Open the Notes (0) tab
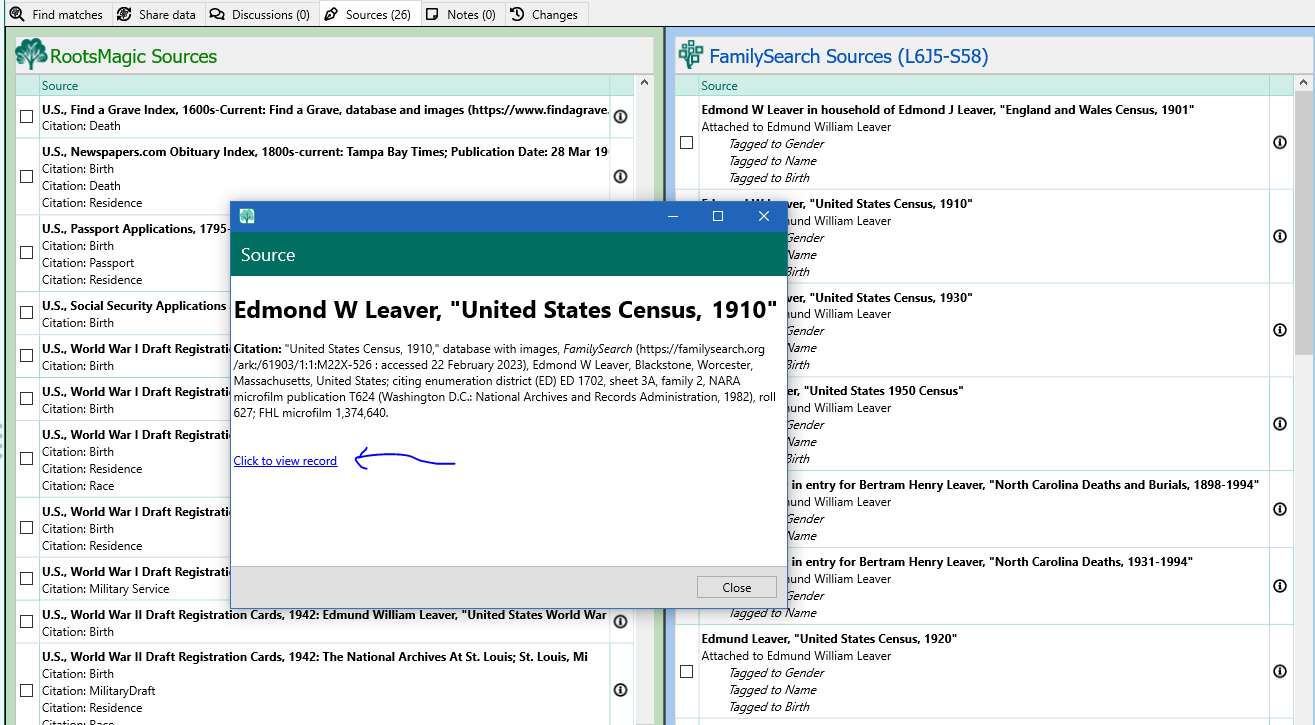The width and height of the screenshot is (1315, 725). [460, 14]
